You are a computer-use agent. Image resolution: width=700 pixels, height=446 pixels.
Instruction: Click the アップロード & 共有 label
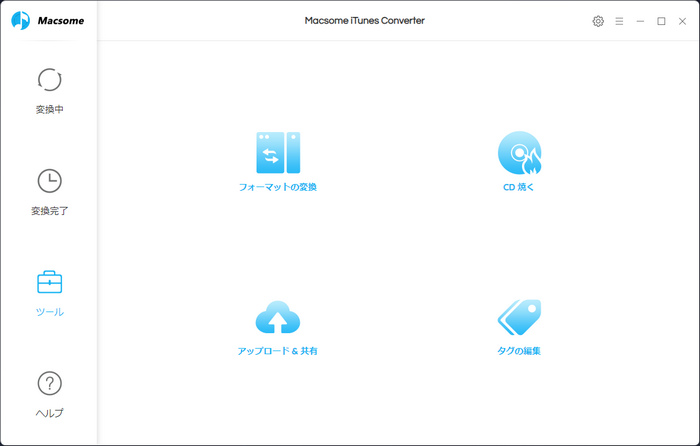coord(277,351)
